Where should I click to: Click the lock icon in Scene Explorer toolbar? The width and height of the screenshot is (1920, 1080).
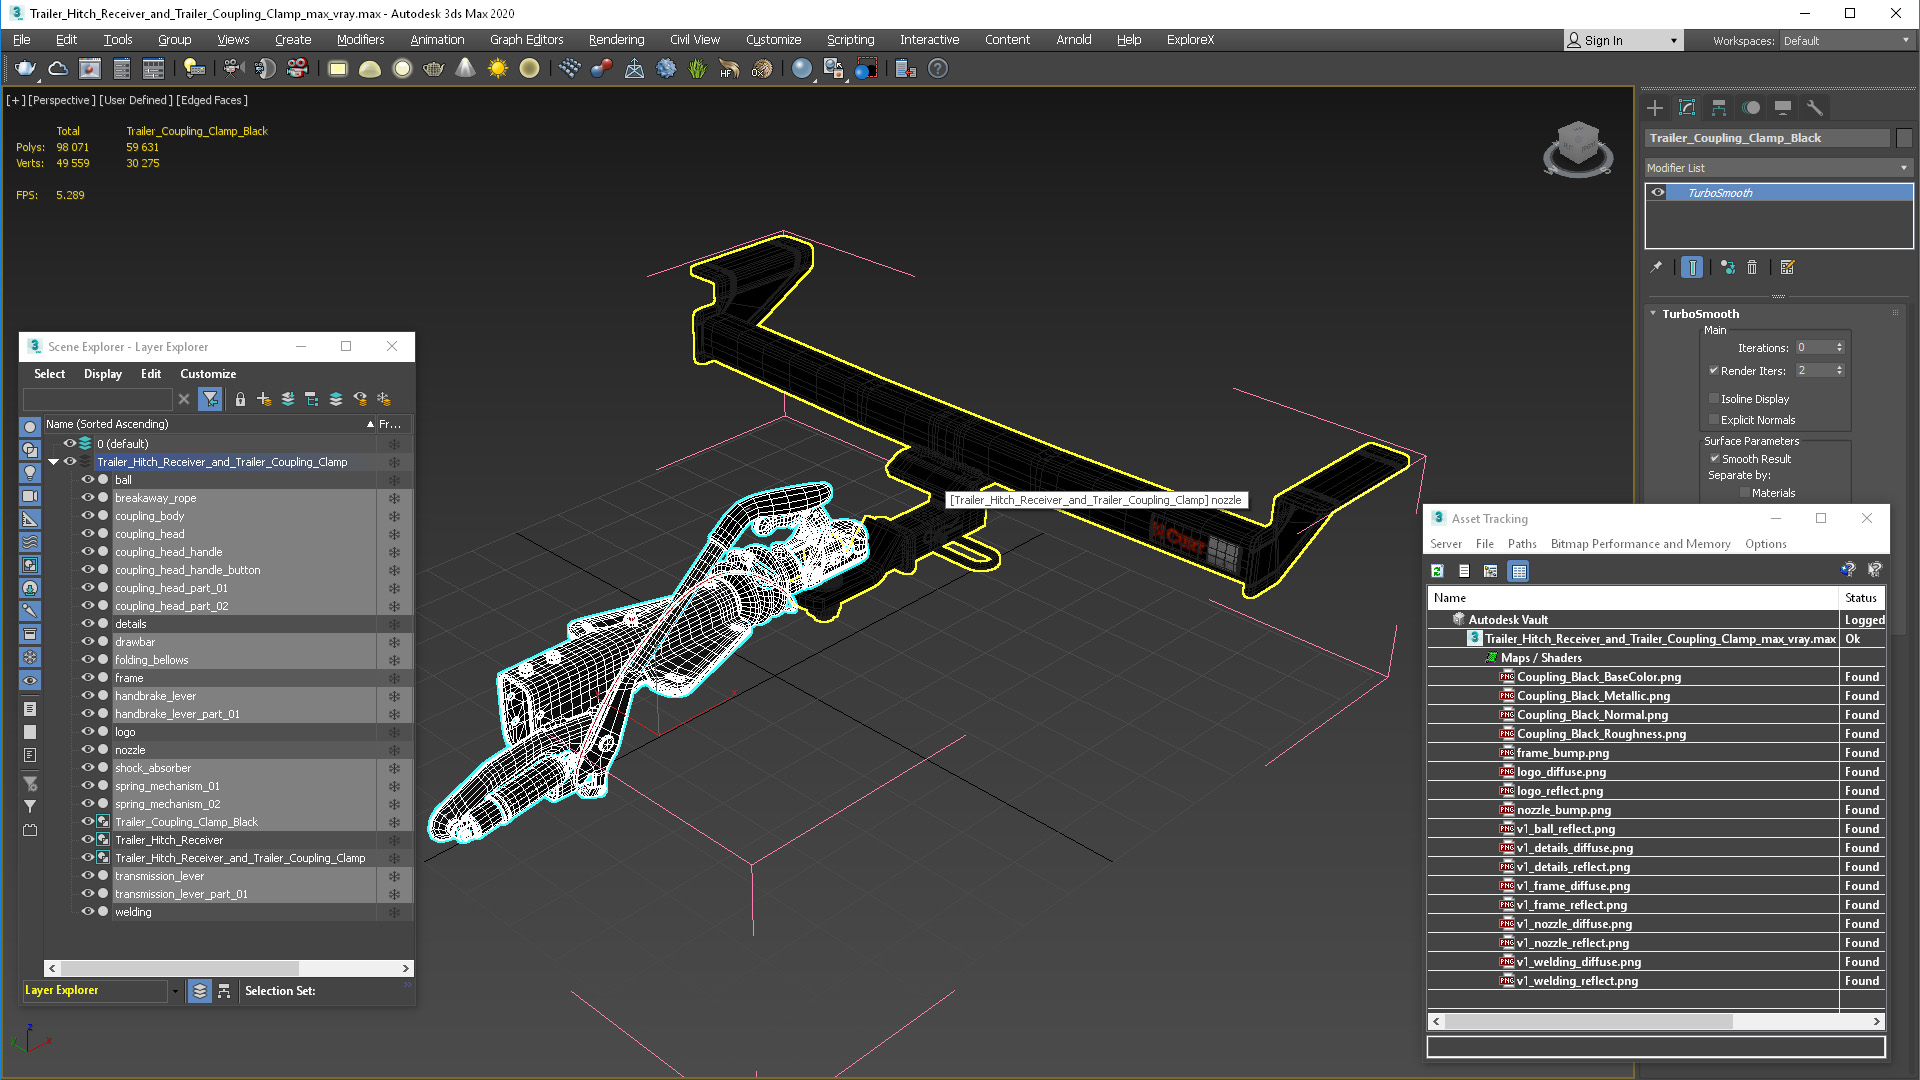coord(240,399)
